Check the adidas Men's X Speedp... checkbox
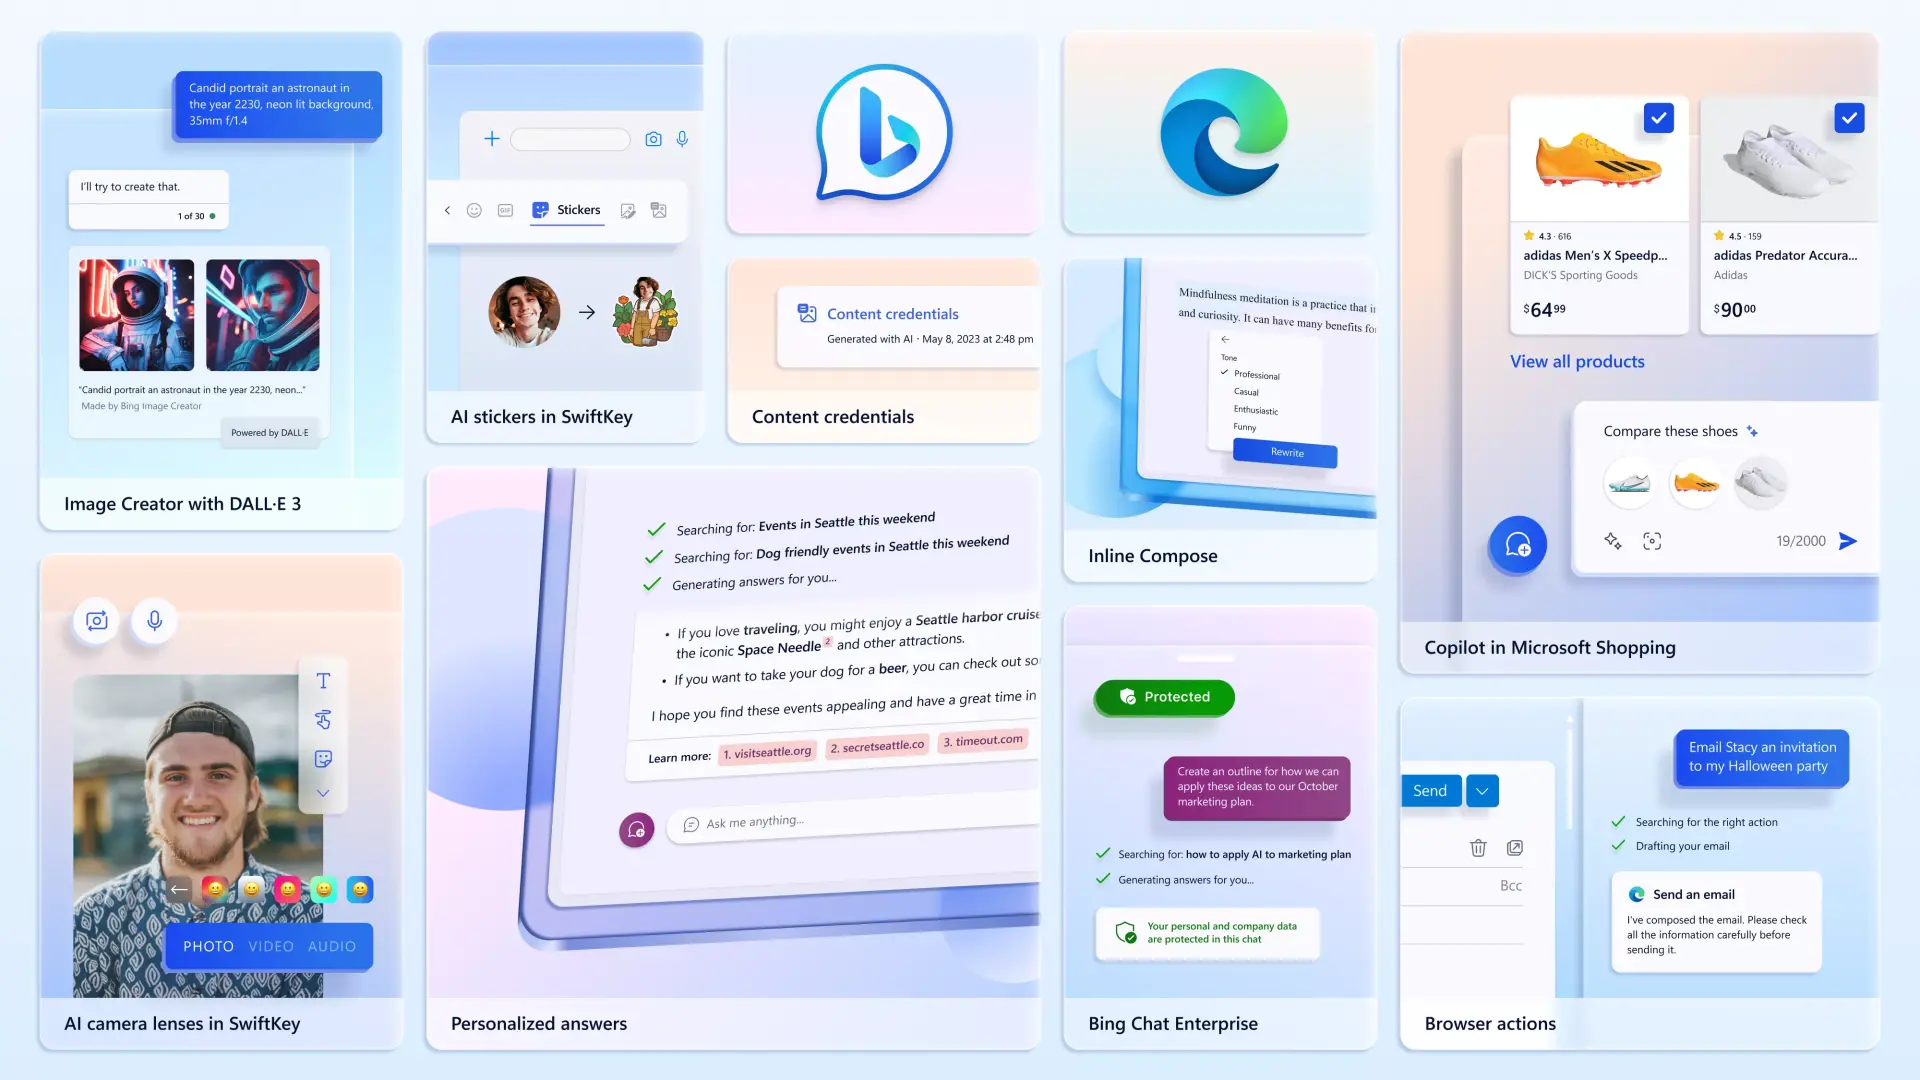 pos(1660,119)
